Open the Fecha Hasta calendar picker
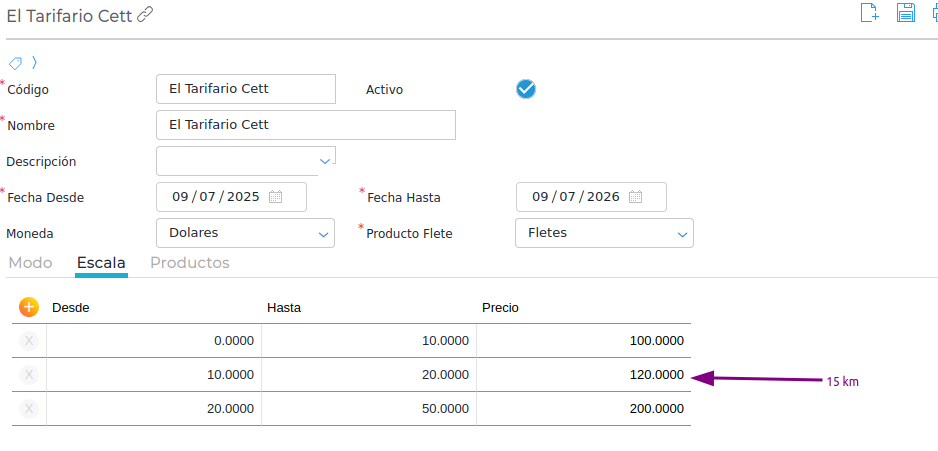The width and height of the screenshot is (938, 451). pos(636,197)
